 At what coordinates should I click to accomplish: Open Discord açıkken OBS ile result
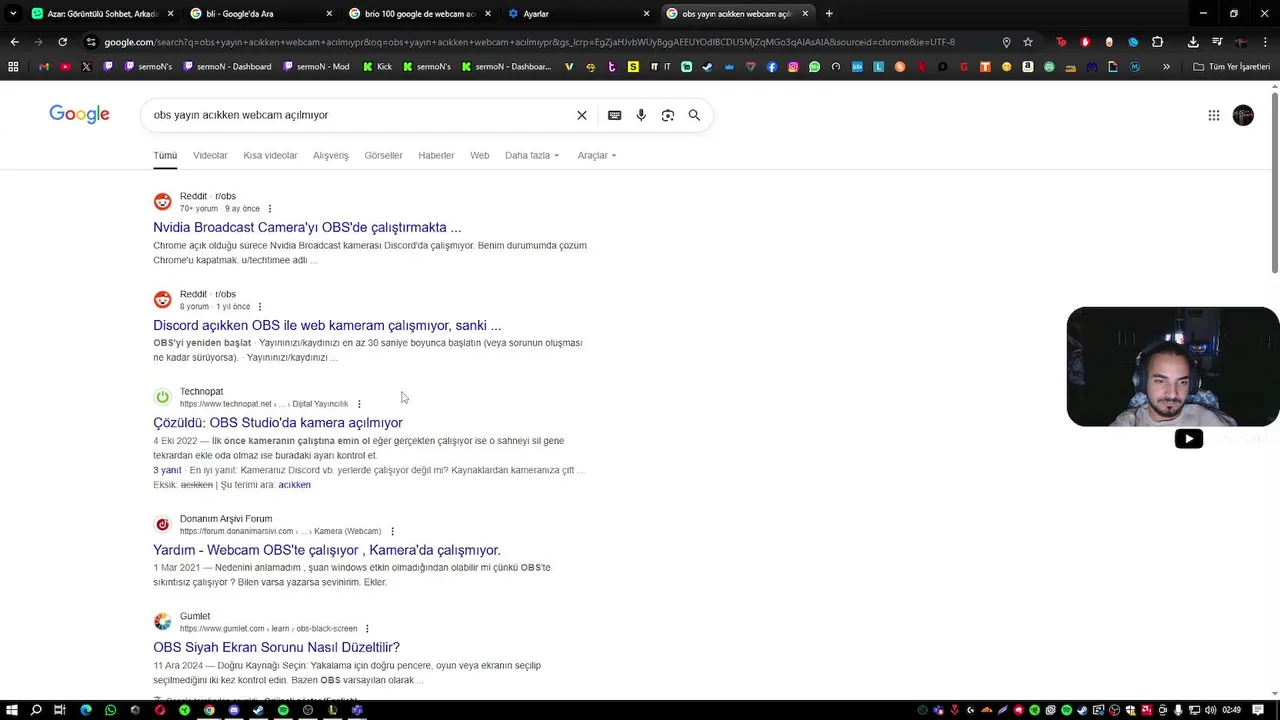tap(327, 325)
